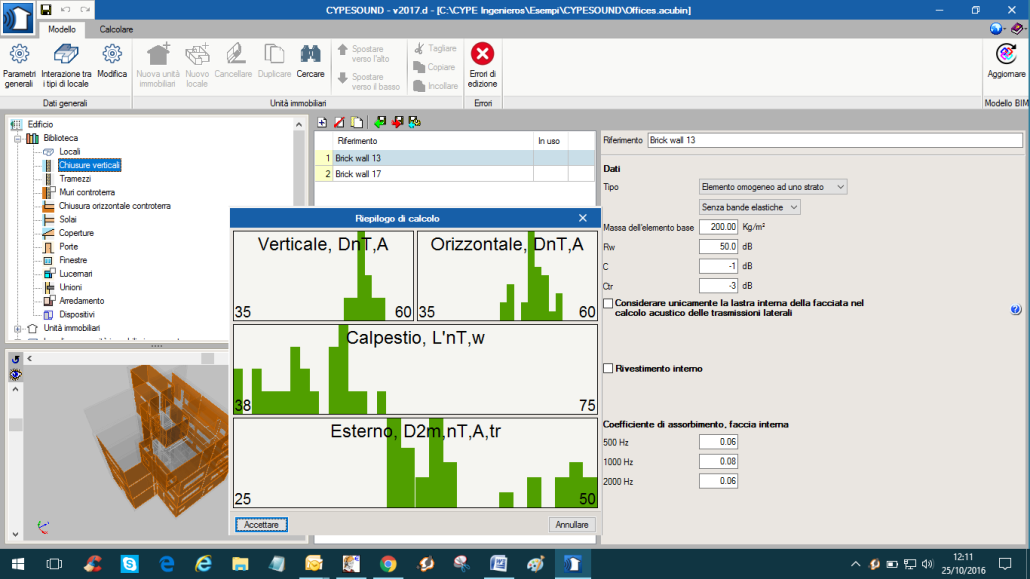1030x579 pixels.
Task: Click the 1000 Hz absorption field
Action: pyautogui.click(x=718, y=461)
